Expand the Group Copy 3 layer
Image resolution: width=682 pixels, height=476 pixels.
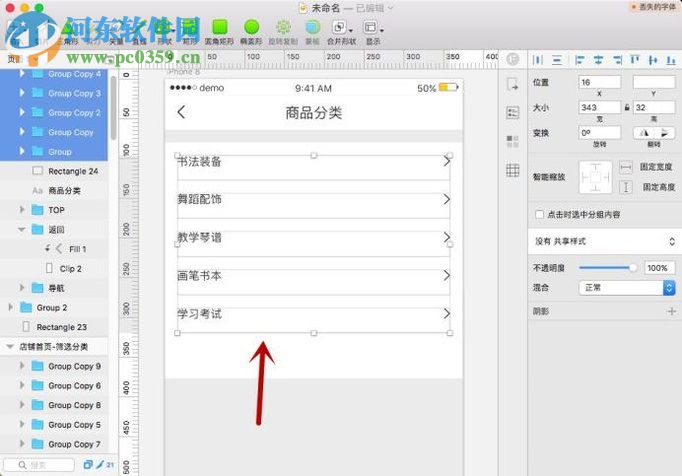coord(22,93)
